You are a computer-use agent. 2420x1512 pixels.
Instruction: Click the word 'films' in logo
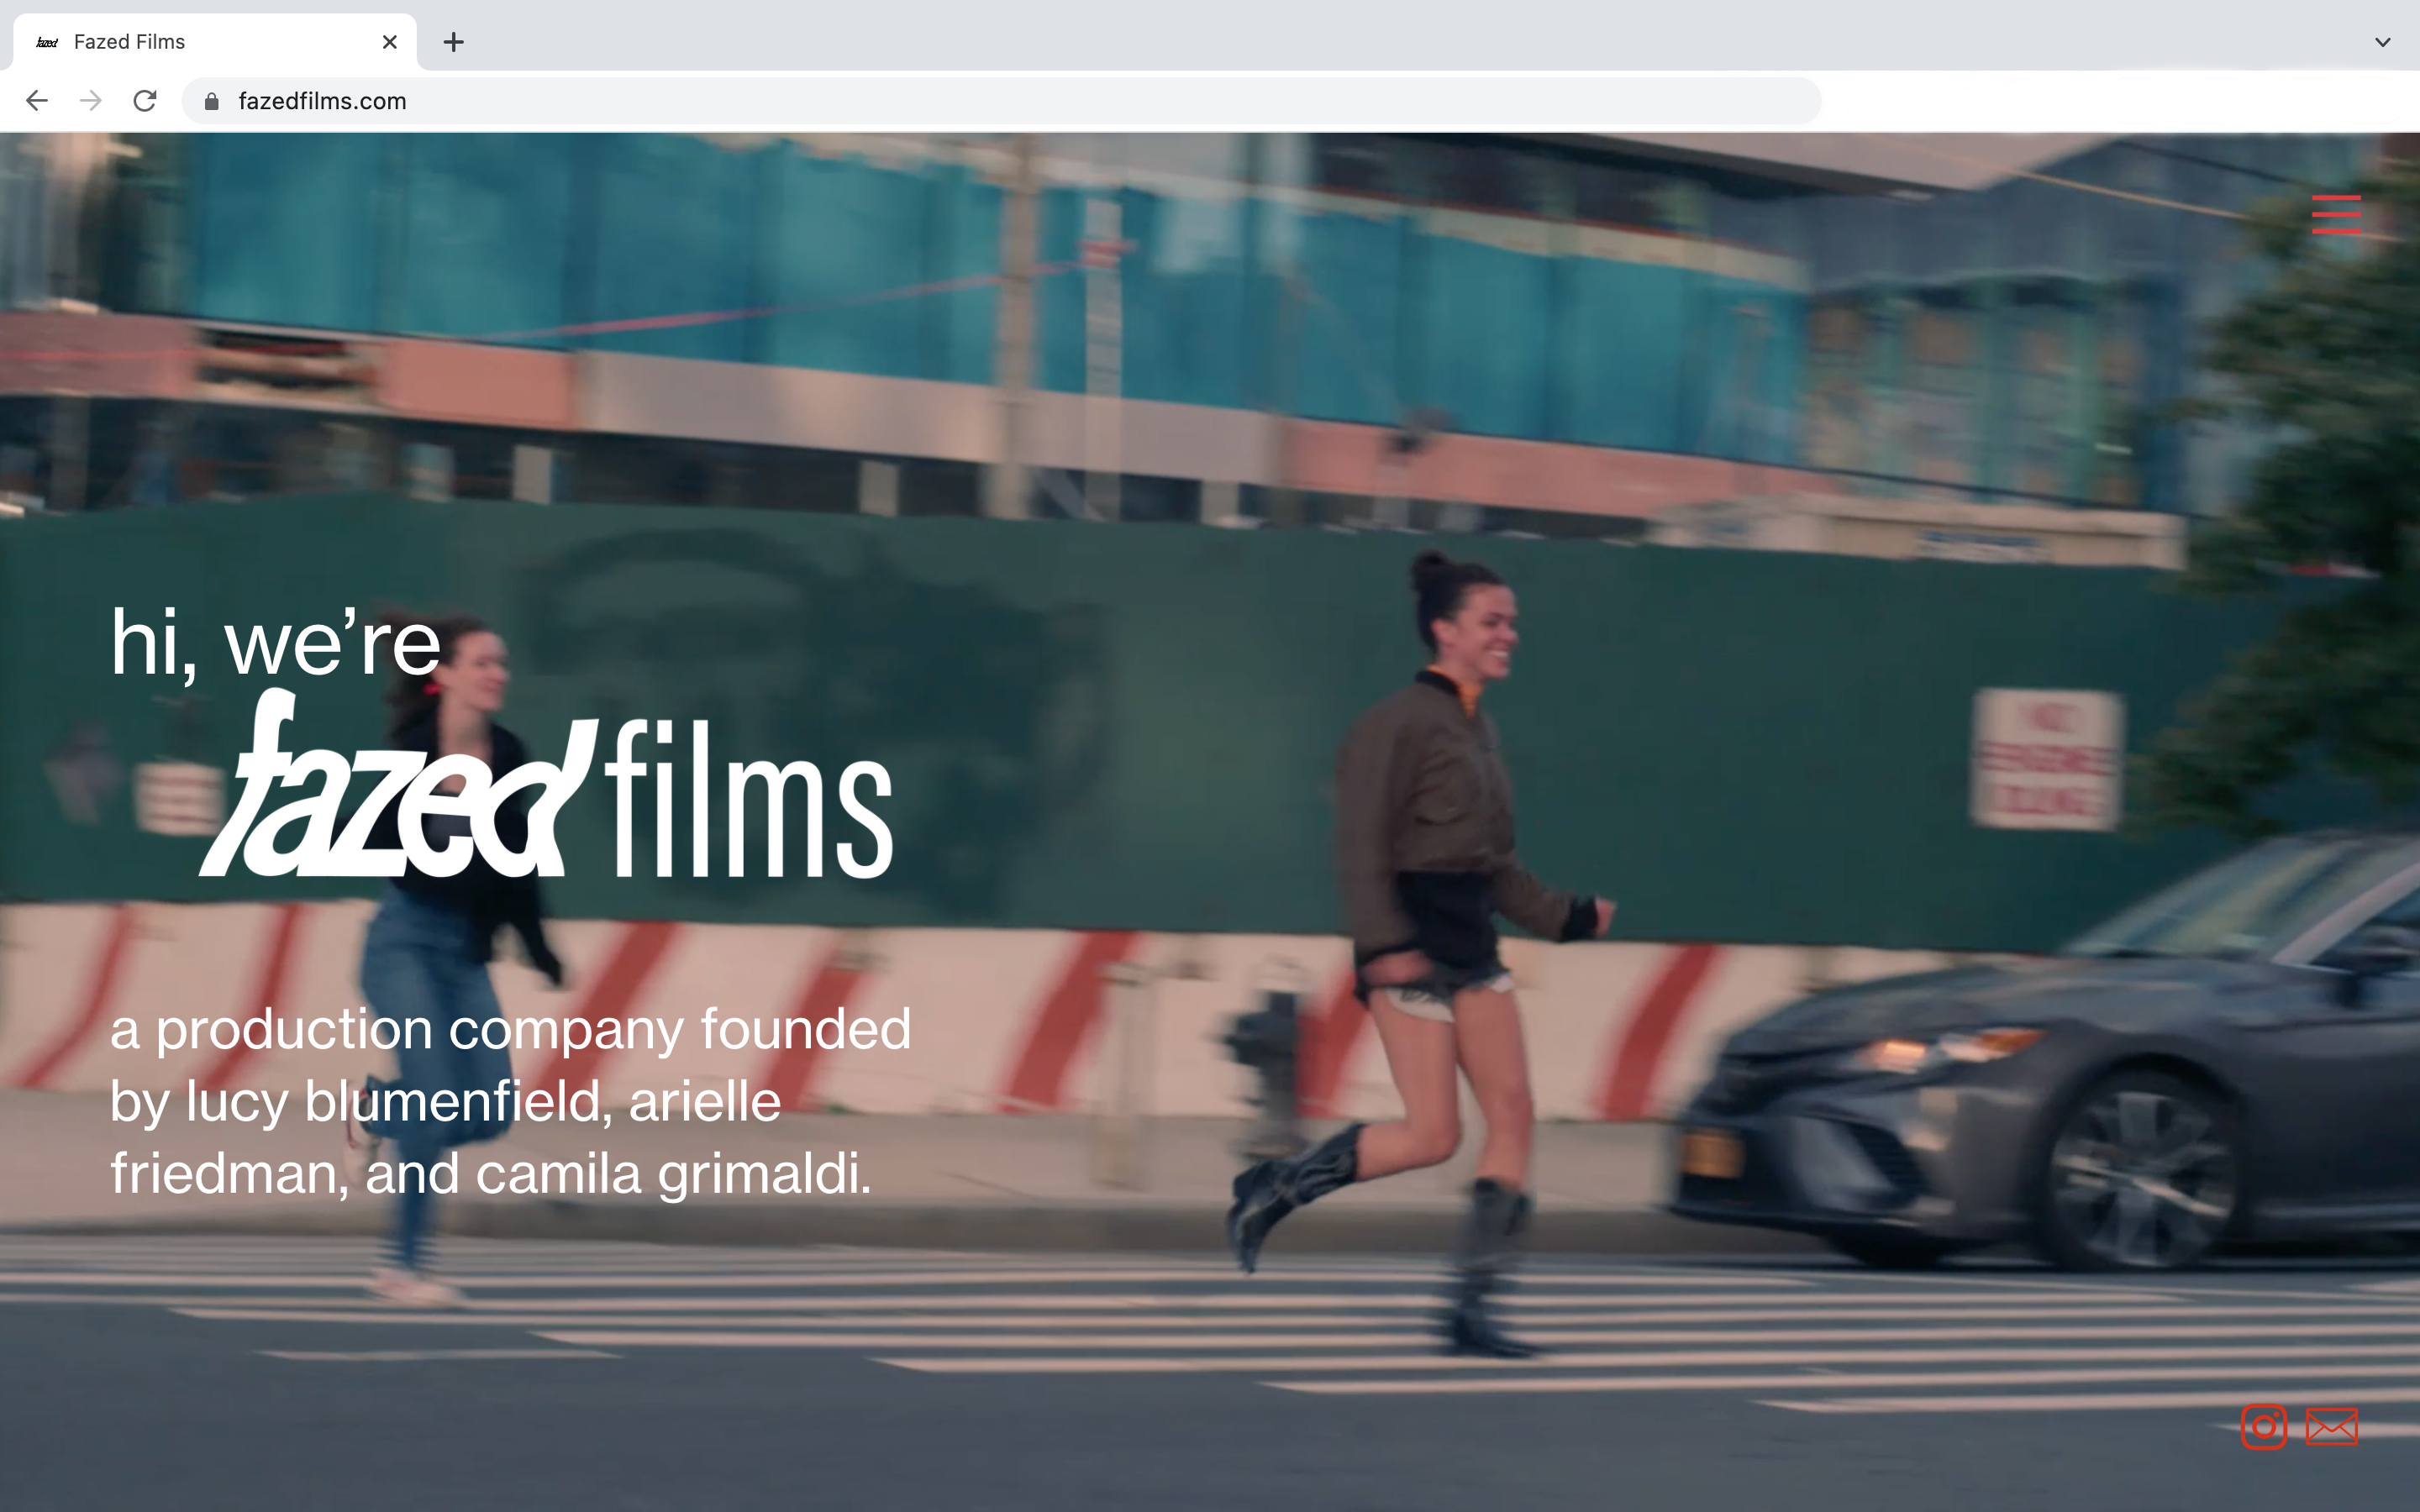[748, 800]
